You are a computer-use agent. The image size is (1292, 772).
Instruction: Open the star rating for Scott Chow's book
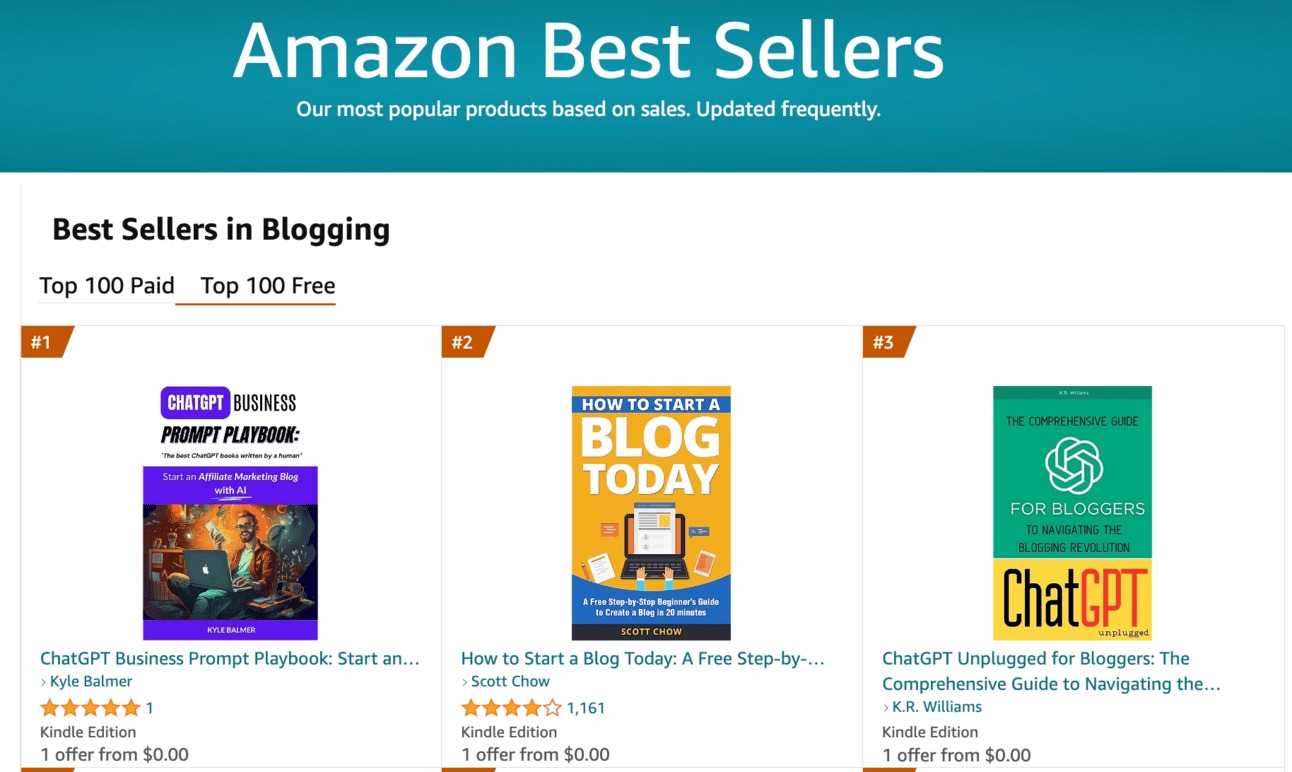point(511,708)
